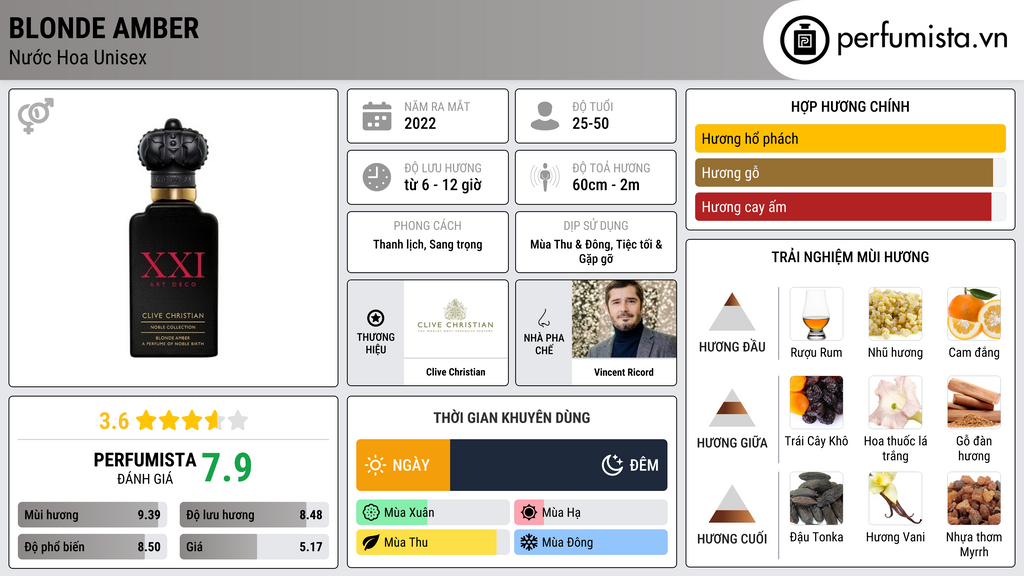Click the Hương hổ phách accord bar
This screenshot has height=576, width=1024.
pyautogui.click(x=850, y=138)
